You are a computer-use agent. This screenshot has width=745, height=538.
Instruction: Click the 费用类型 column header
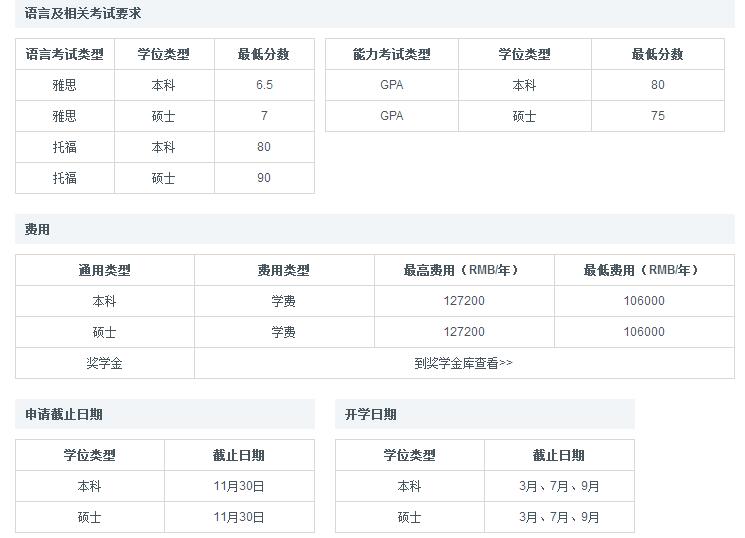click(x=283, y=270)
